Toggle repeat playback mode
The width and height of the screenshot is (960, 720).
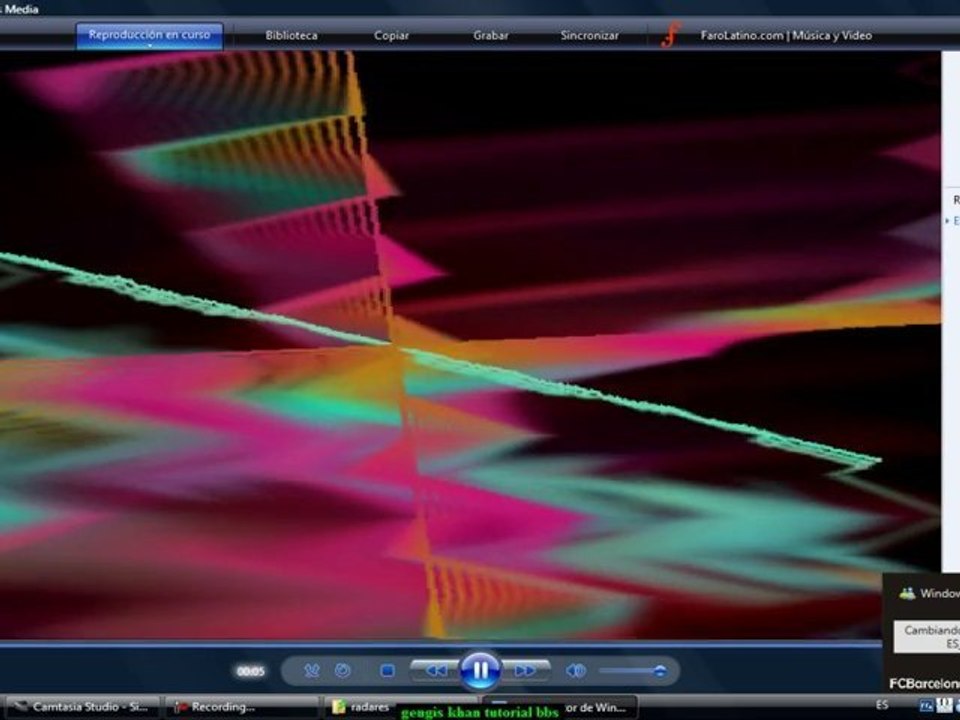click(x=342, y=671)
